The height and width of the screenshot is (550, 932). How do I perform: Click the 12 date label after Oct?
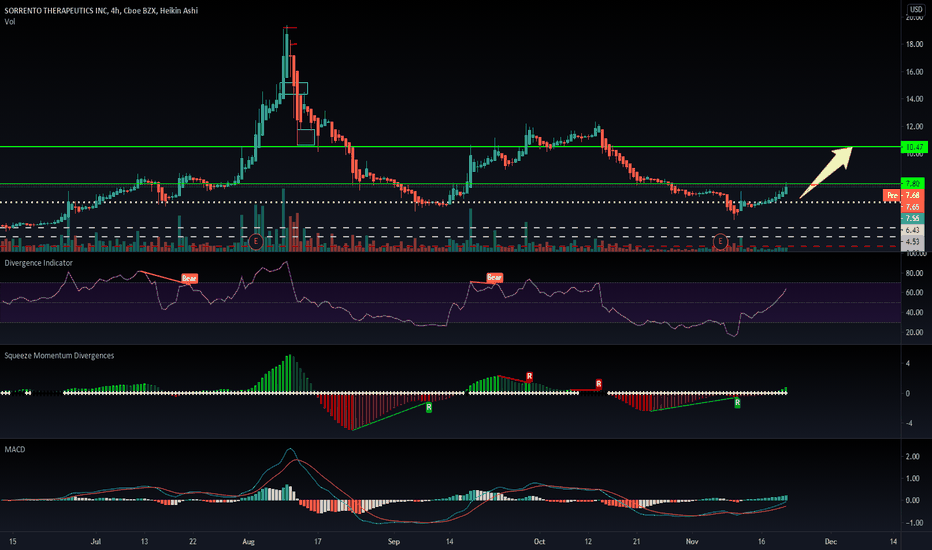[588, 542]
